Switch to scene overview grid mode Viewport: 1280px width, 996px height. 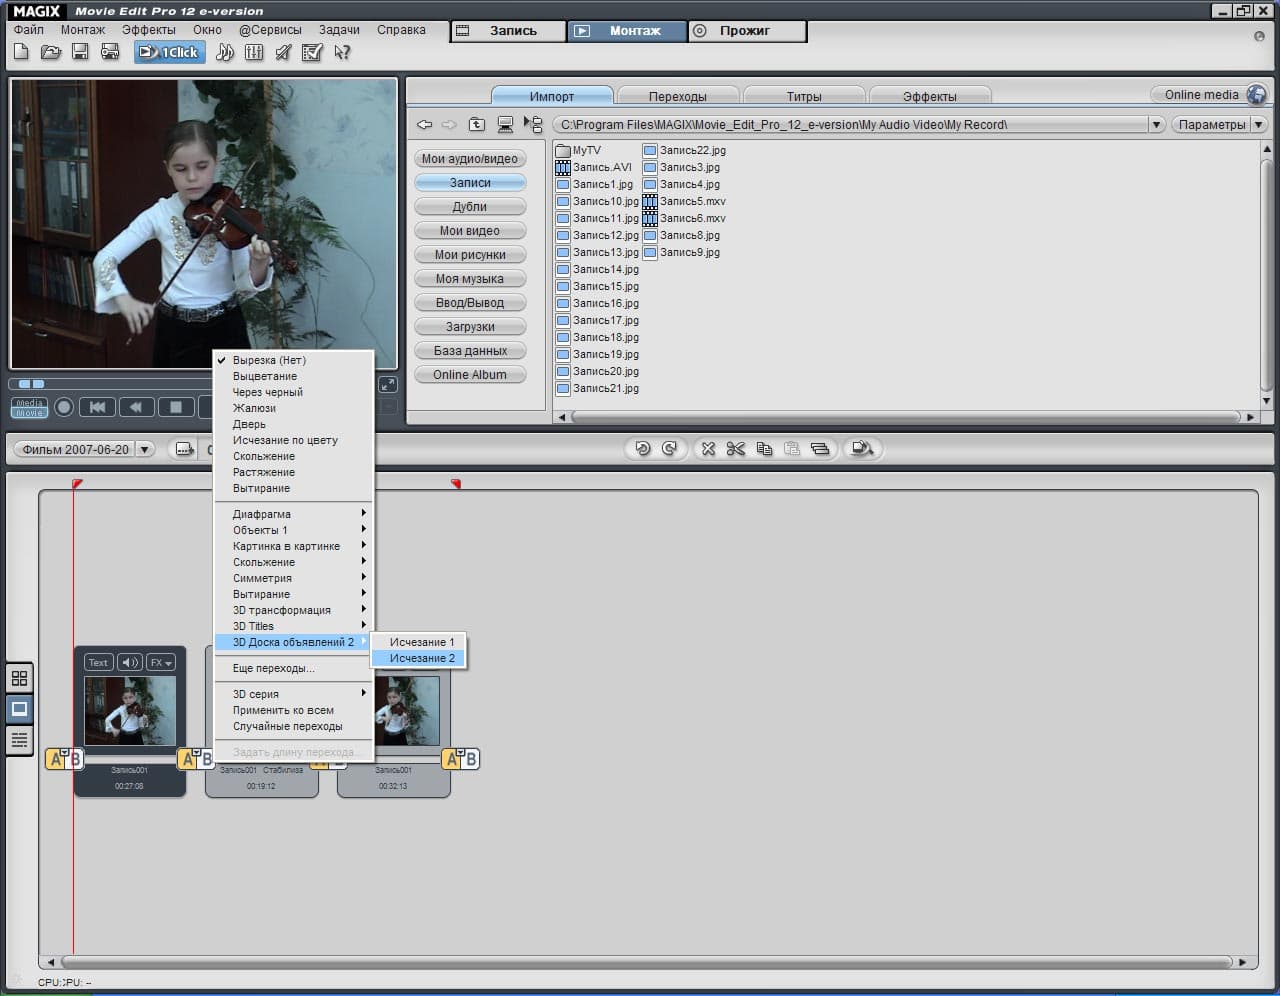(19, 678)
